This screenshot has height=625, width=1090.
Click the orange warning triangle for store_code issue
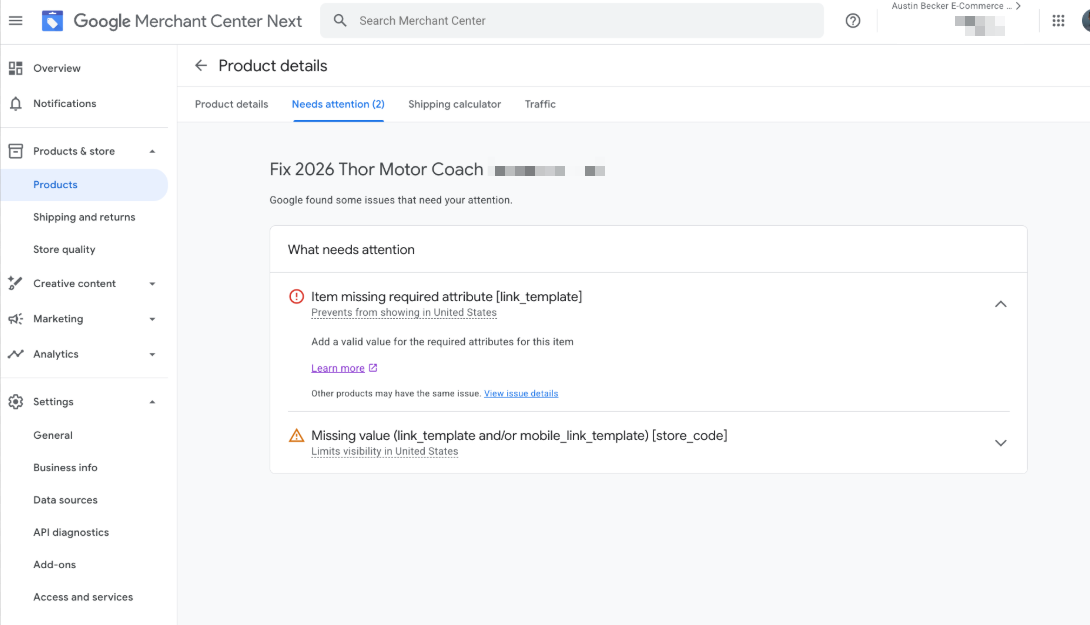click(x=296, y=436)
